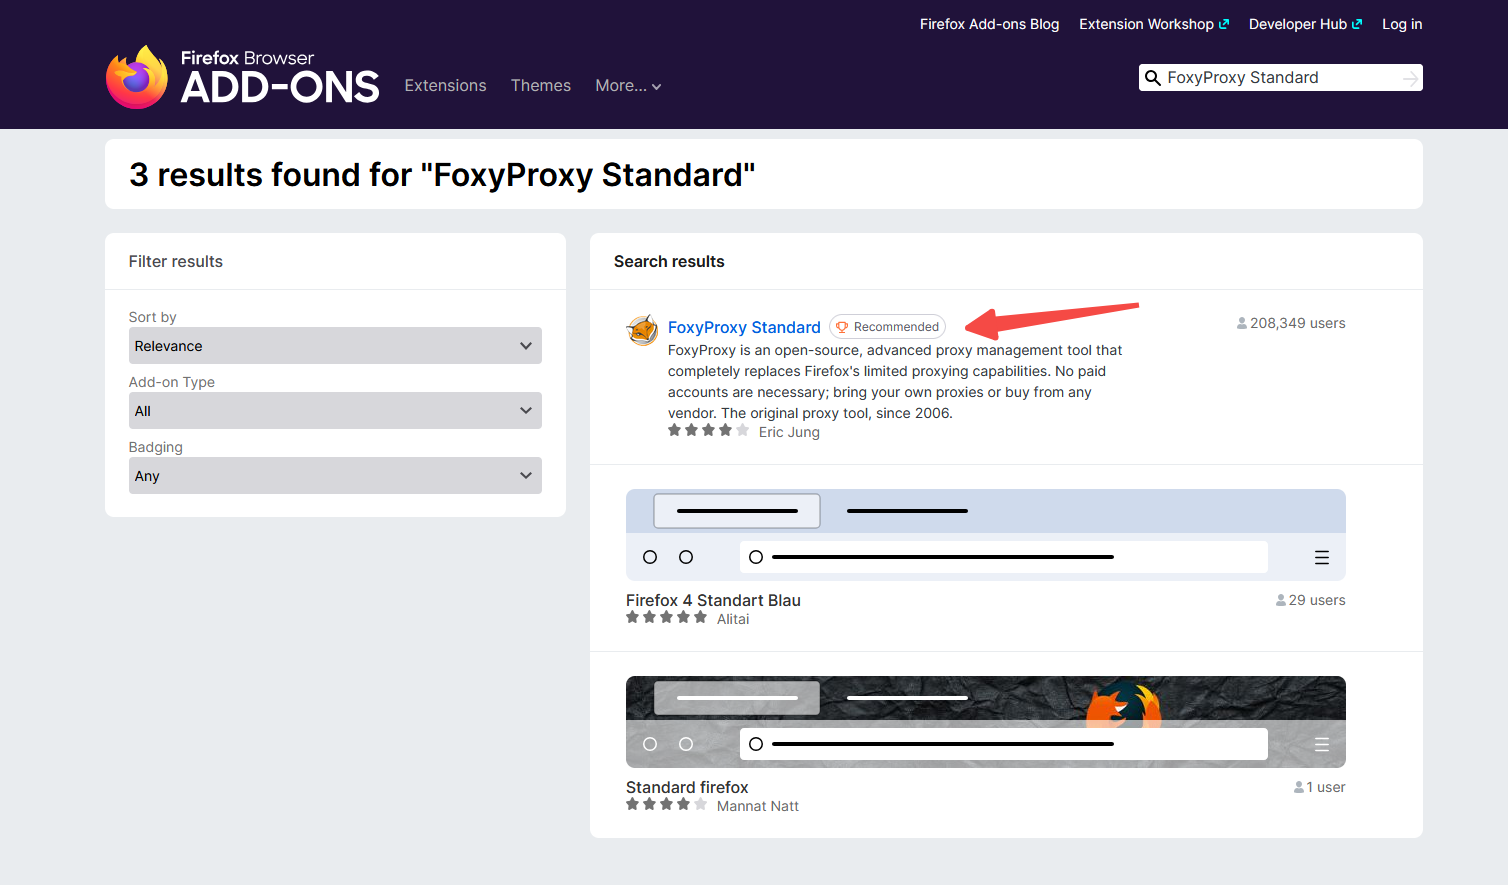This screenshot has height=885, width=1508.
Task: Click the search arrow submit icon
Action: (1410, 78)
